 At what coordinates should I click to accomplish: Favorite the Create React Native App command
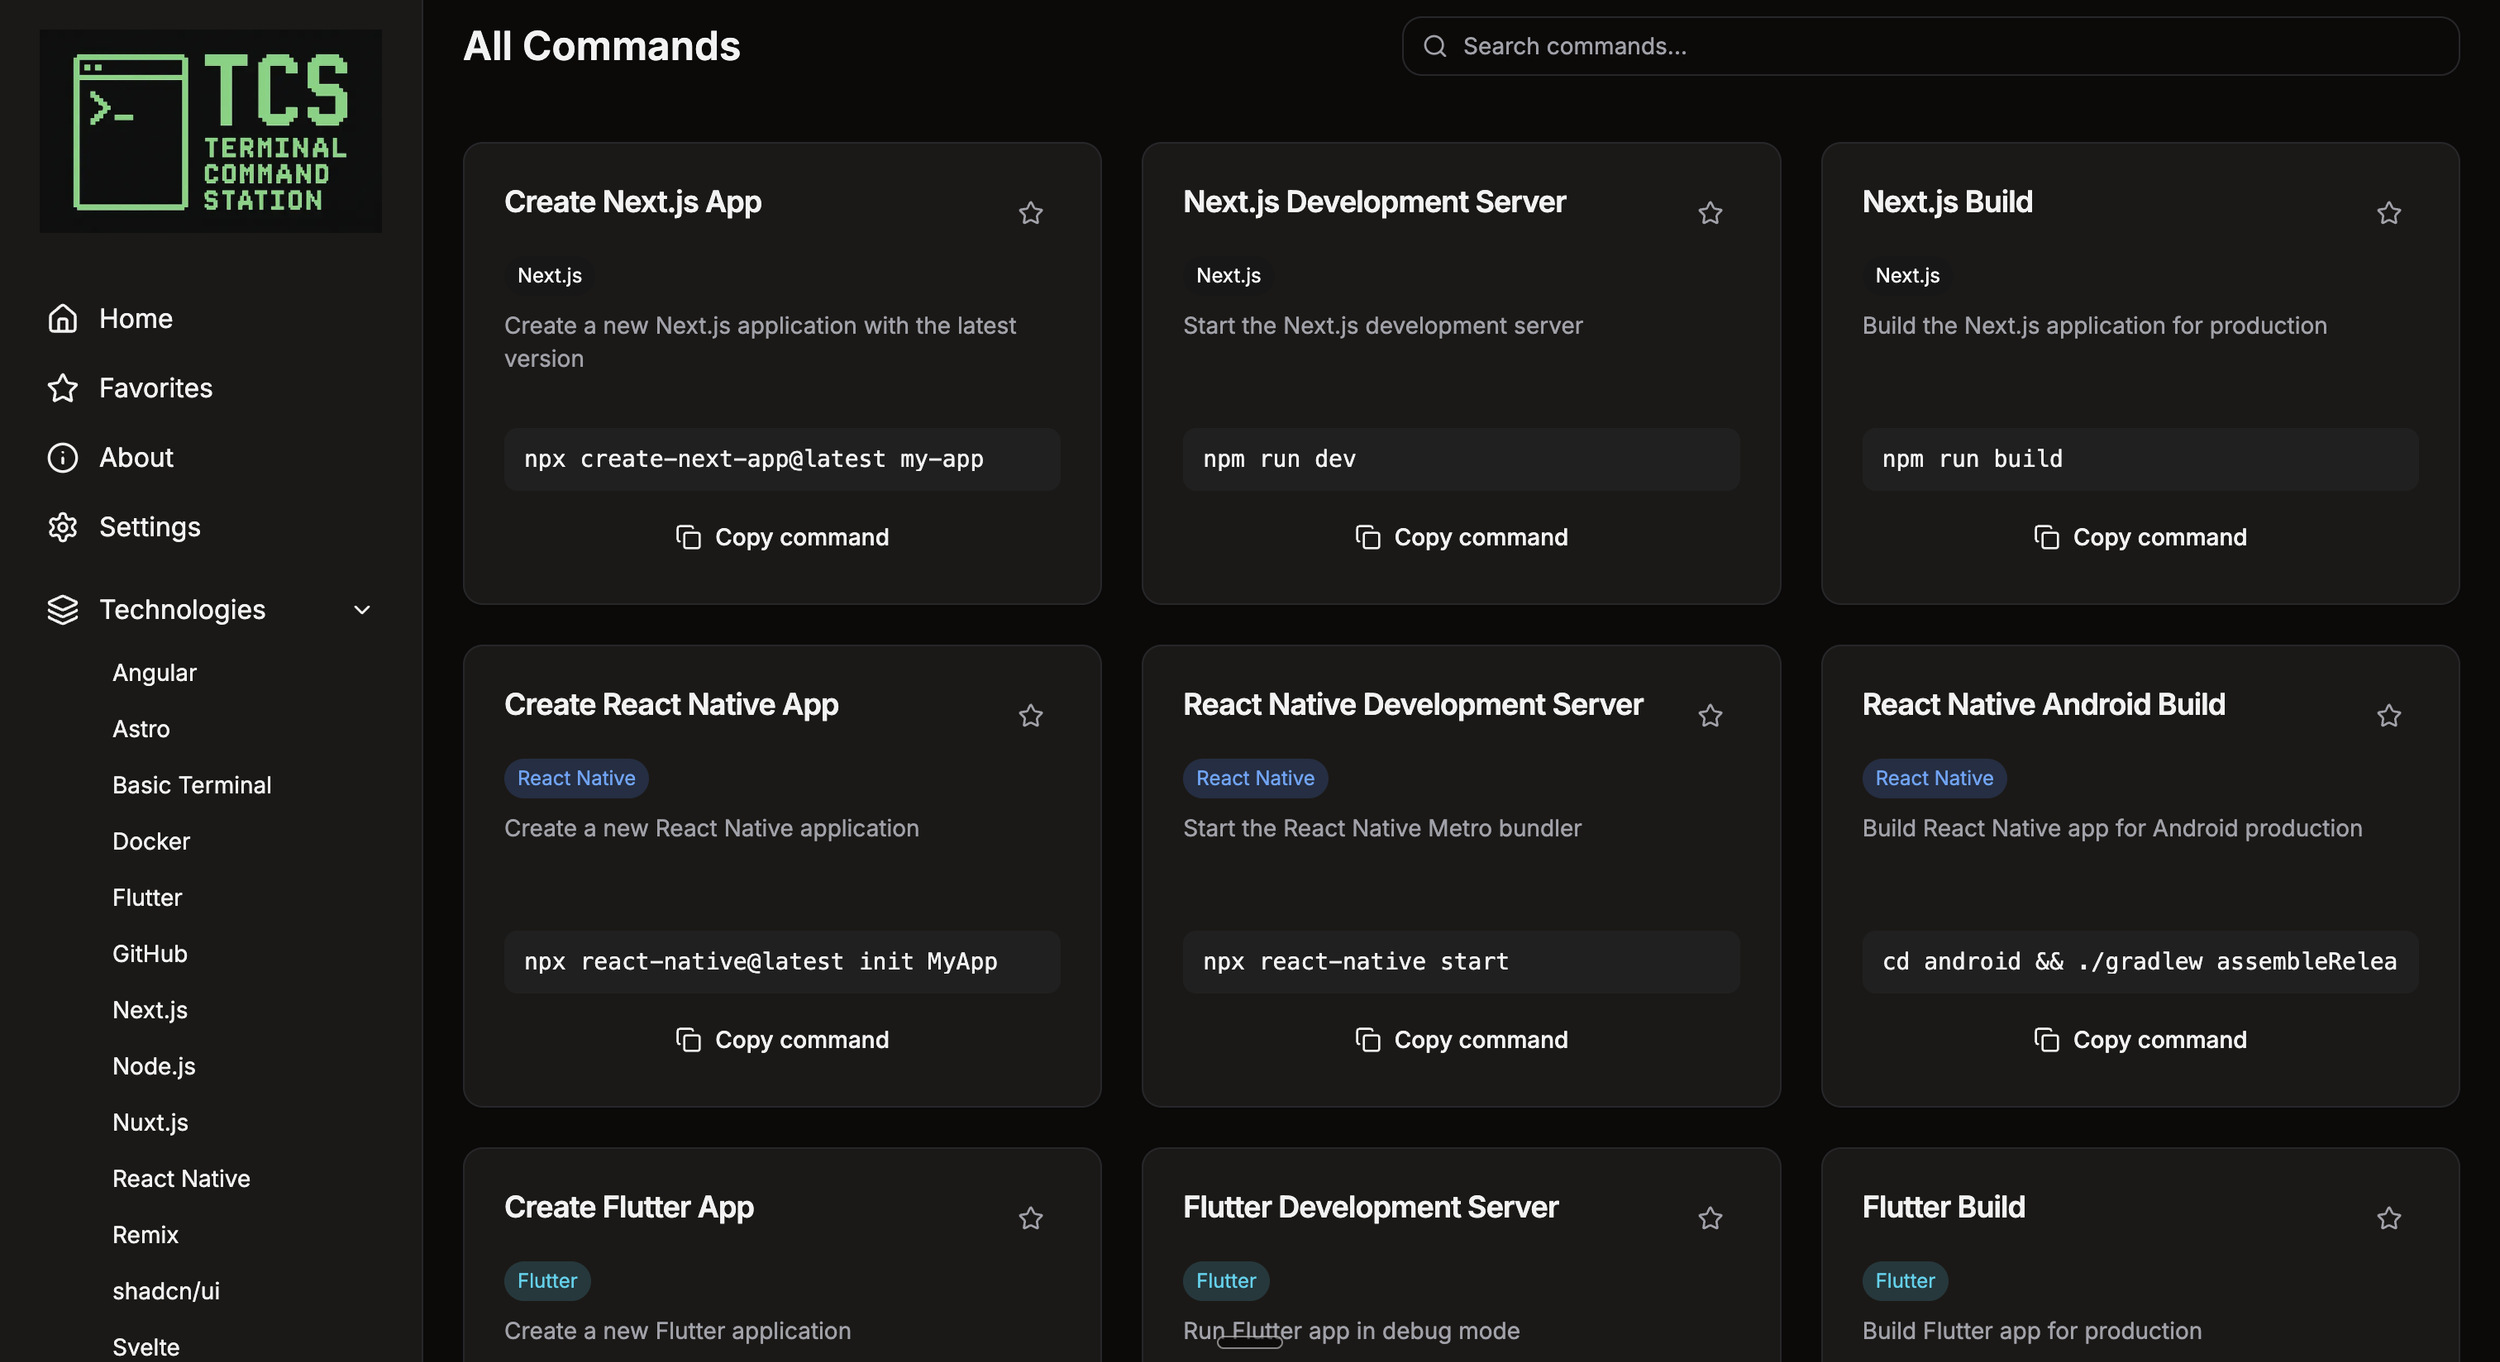coord(1031,716)
